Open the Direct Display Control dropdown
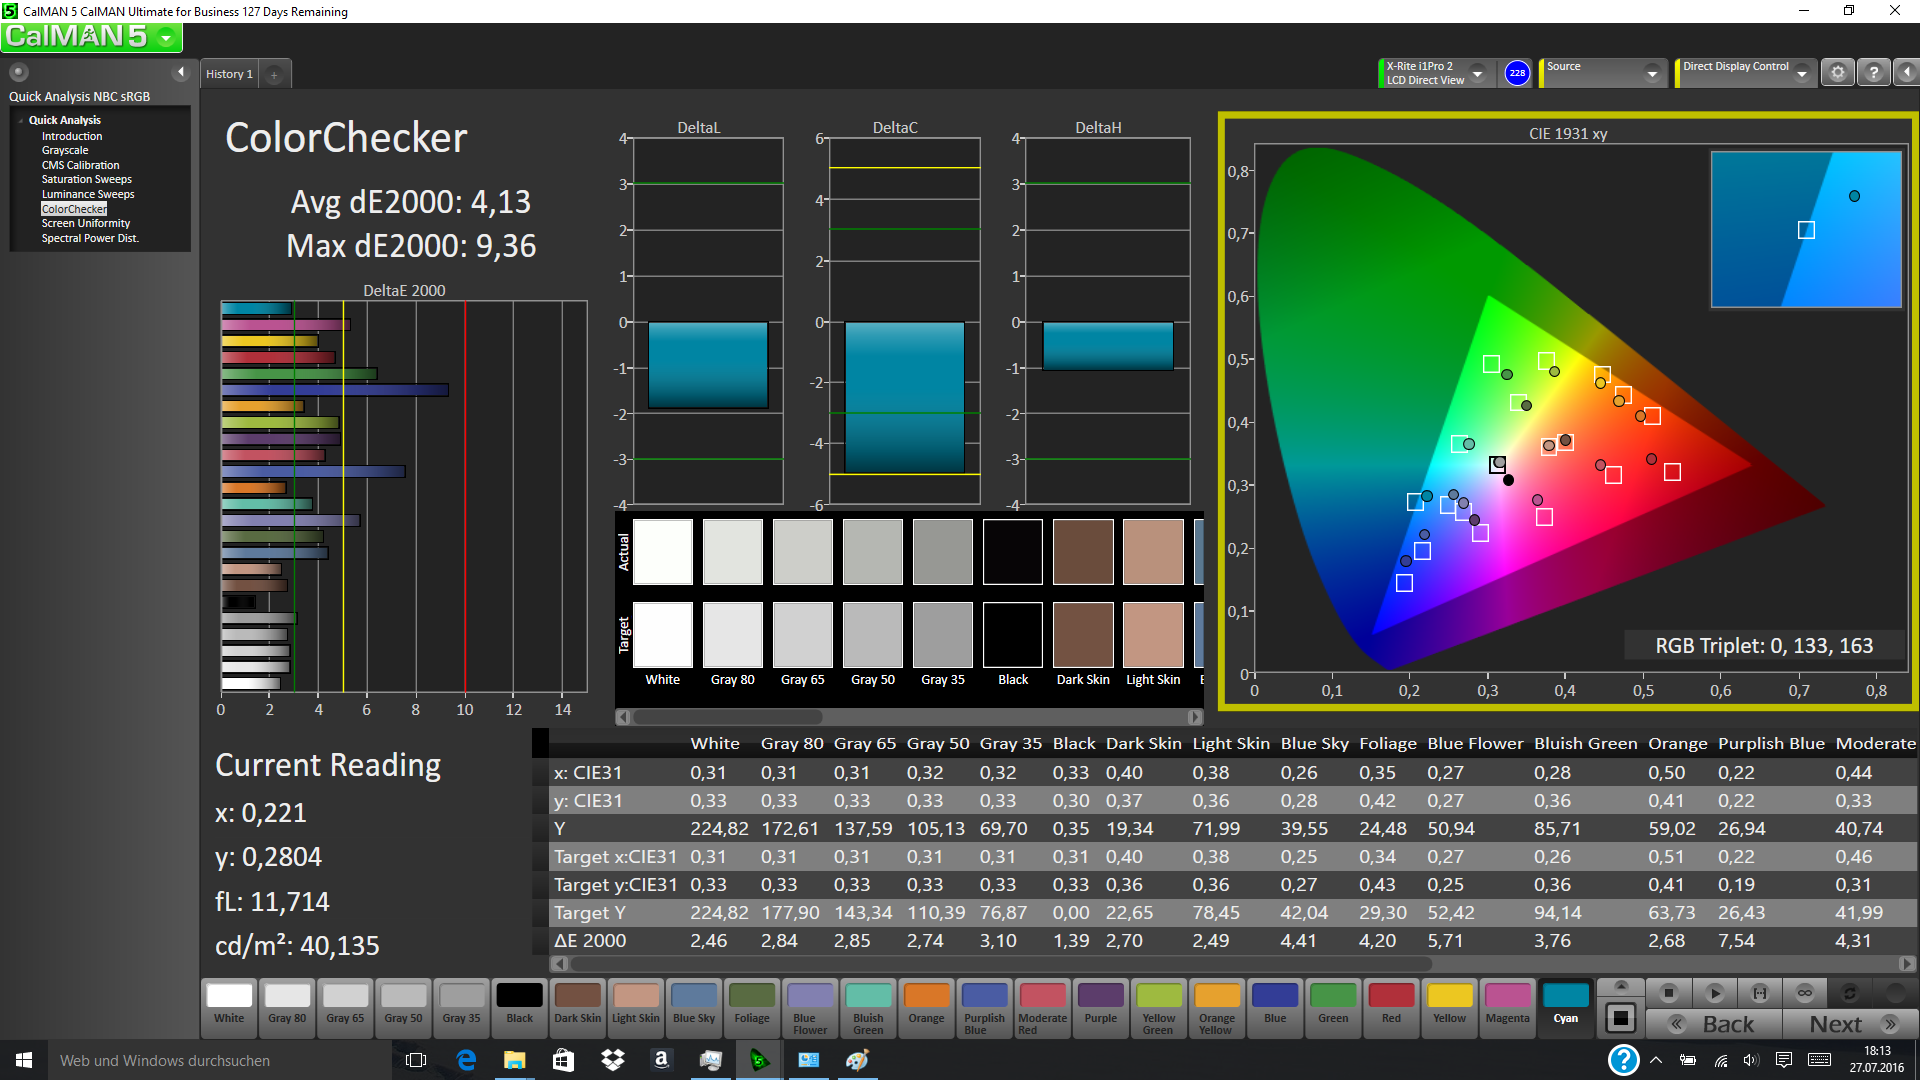This screenshot has height=1080, width=1920. pyautogui.click(x=1801, y=74)
